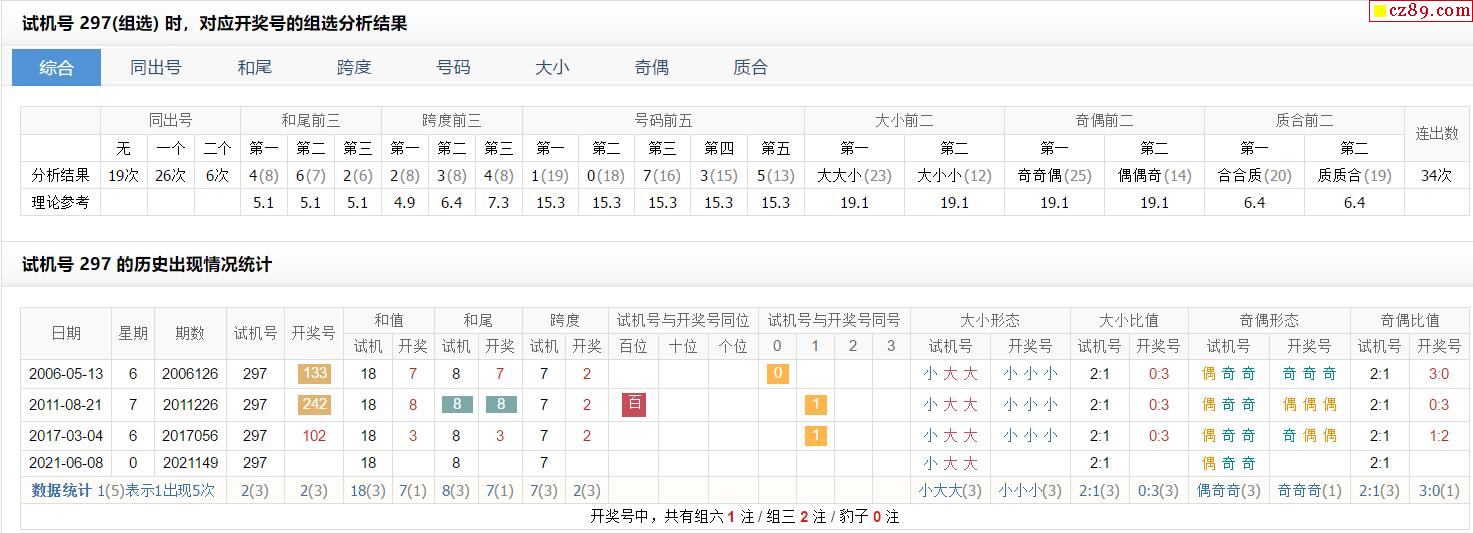Image resolution: width=1473 pixels, height=533 pixels.
Task: Click the 跨度前三 column header
Action: (451, 120)
